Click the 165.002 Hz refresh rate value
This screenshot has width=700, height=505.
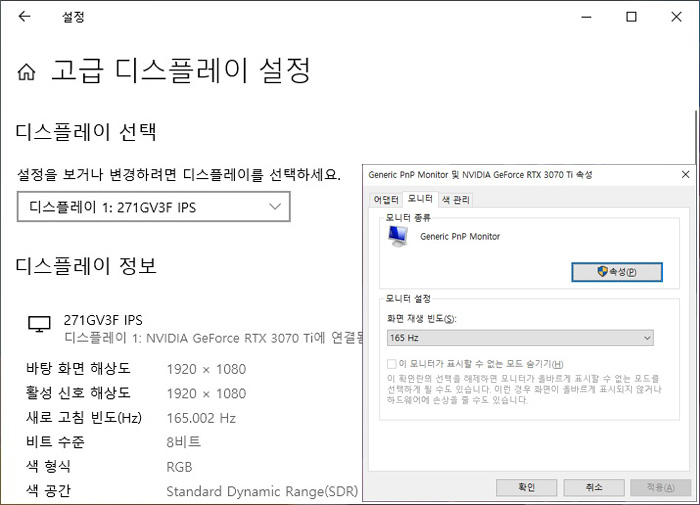click(x=201, y=418)
